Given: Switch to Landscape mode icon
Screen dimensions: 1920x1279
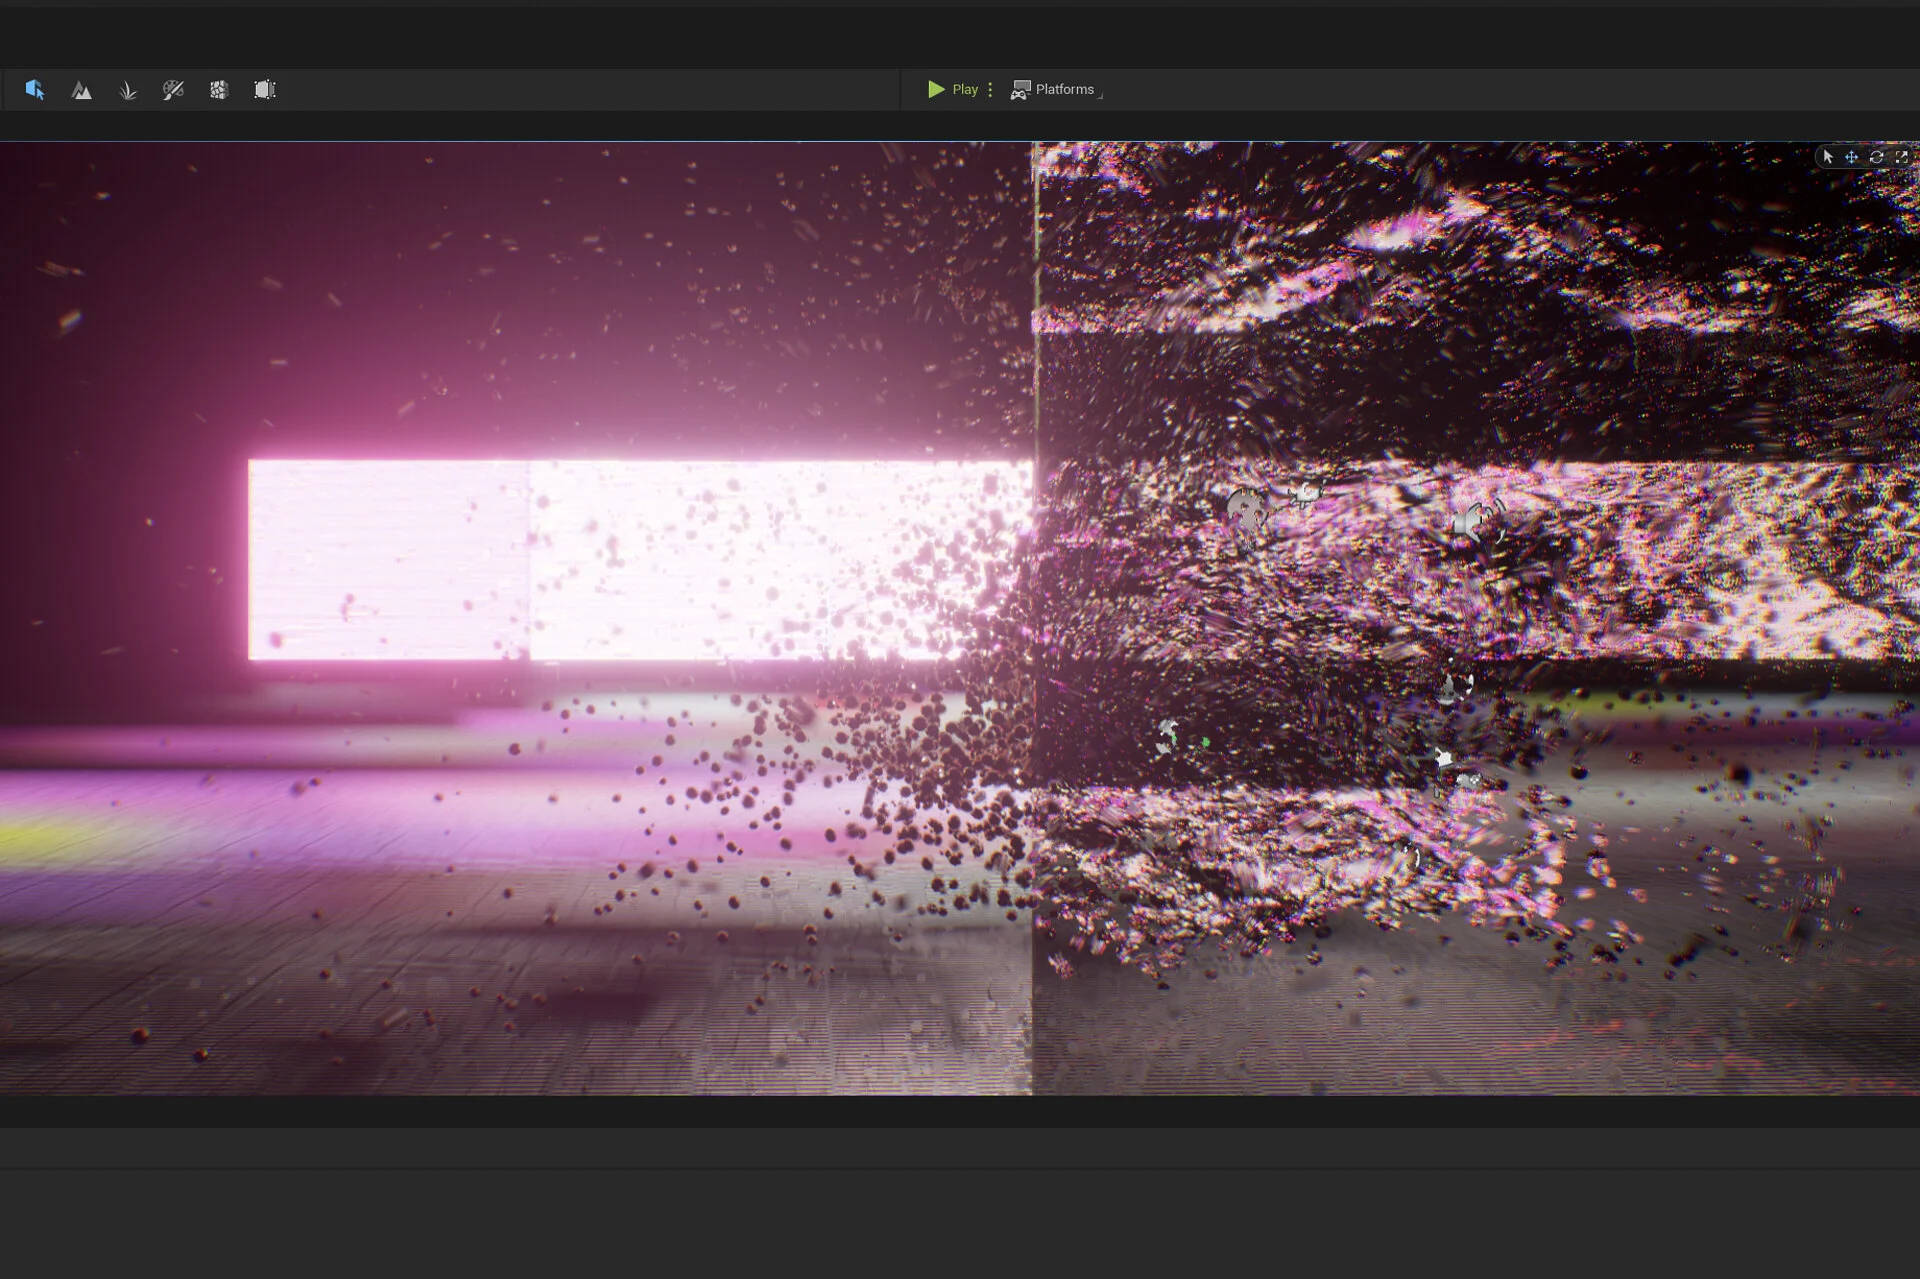Looking at the screenshot, I should tap(82, 90).
